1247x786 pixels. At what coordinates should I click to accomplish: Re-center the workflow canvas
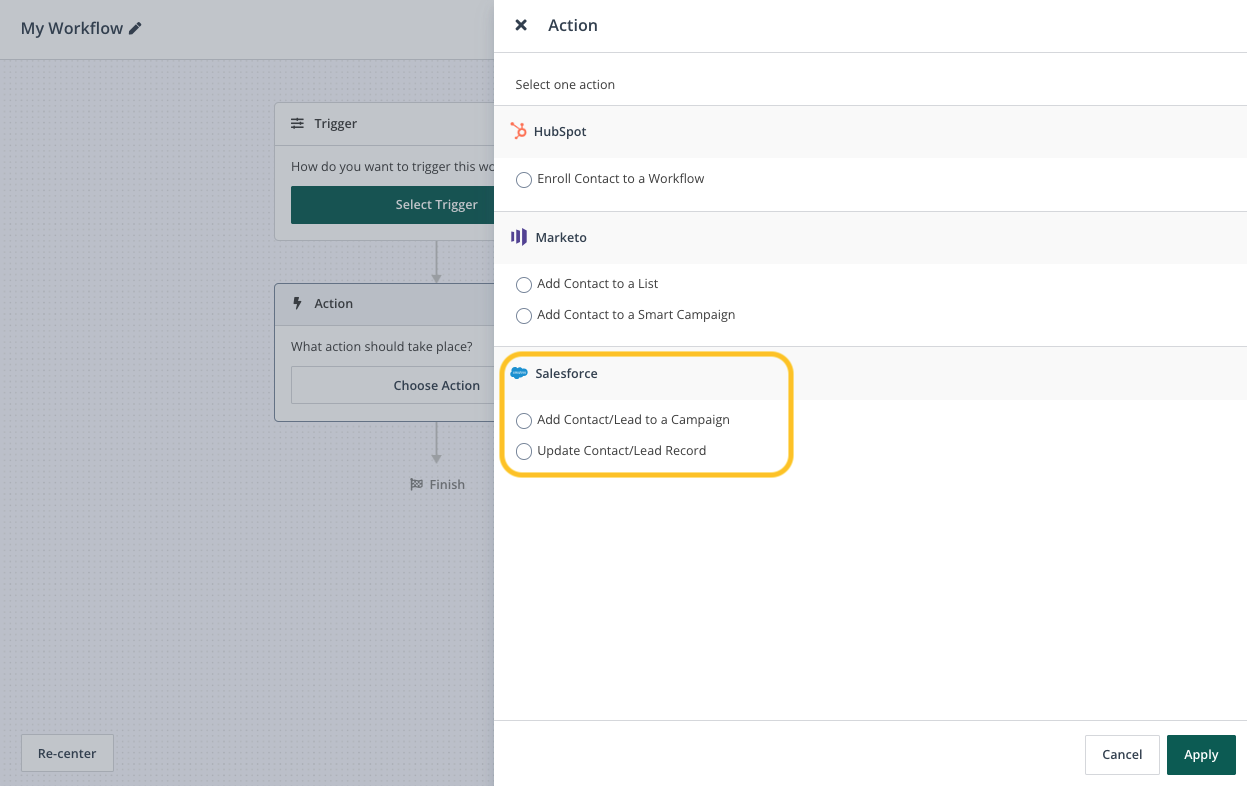point(67,753)
